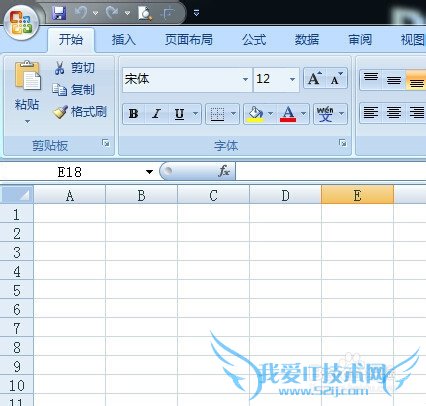
Task: Decrease font size with the small A
Action: pyautogui.click(x=336, y=79)
